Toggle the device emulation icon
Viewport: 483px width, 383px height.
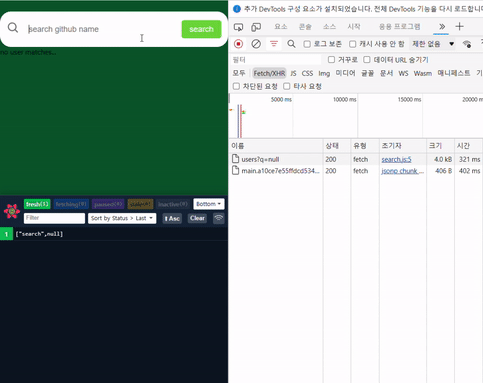tap(256, 27)
